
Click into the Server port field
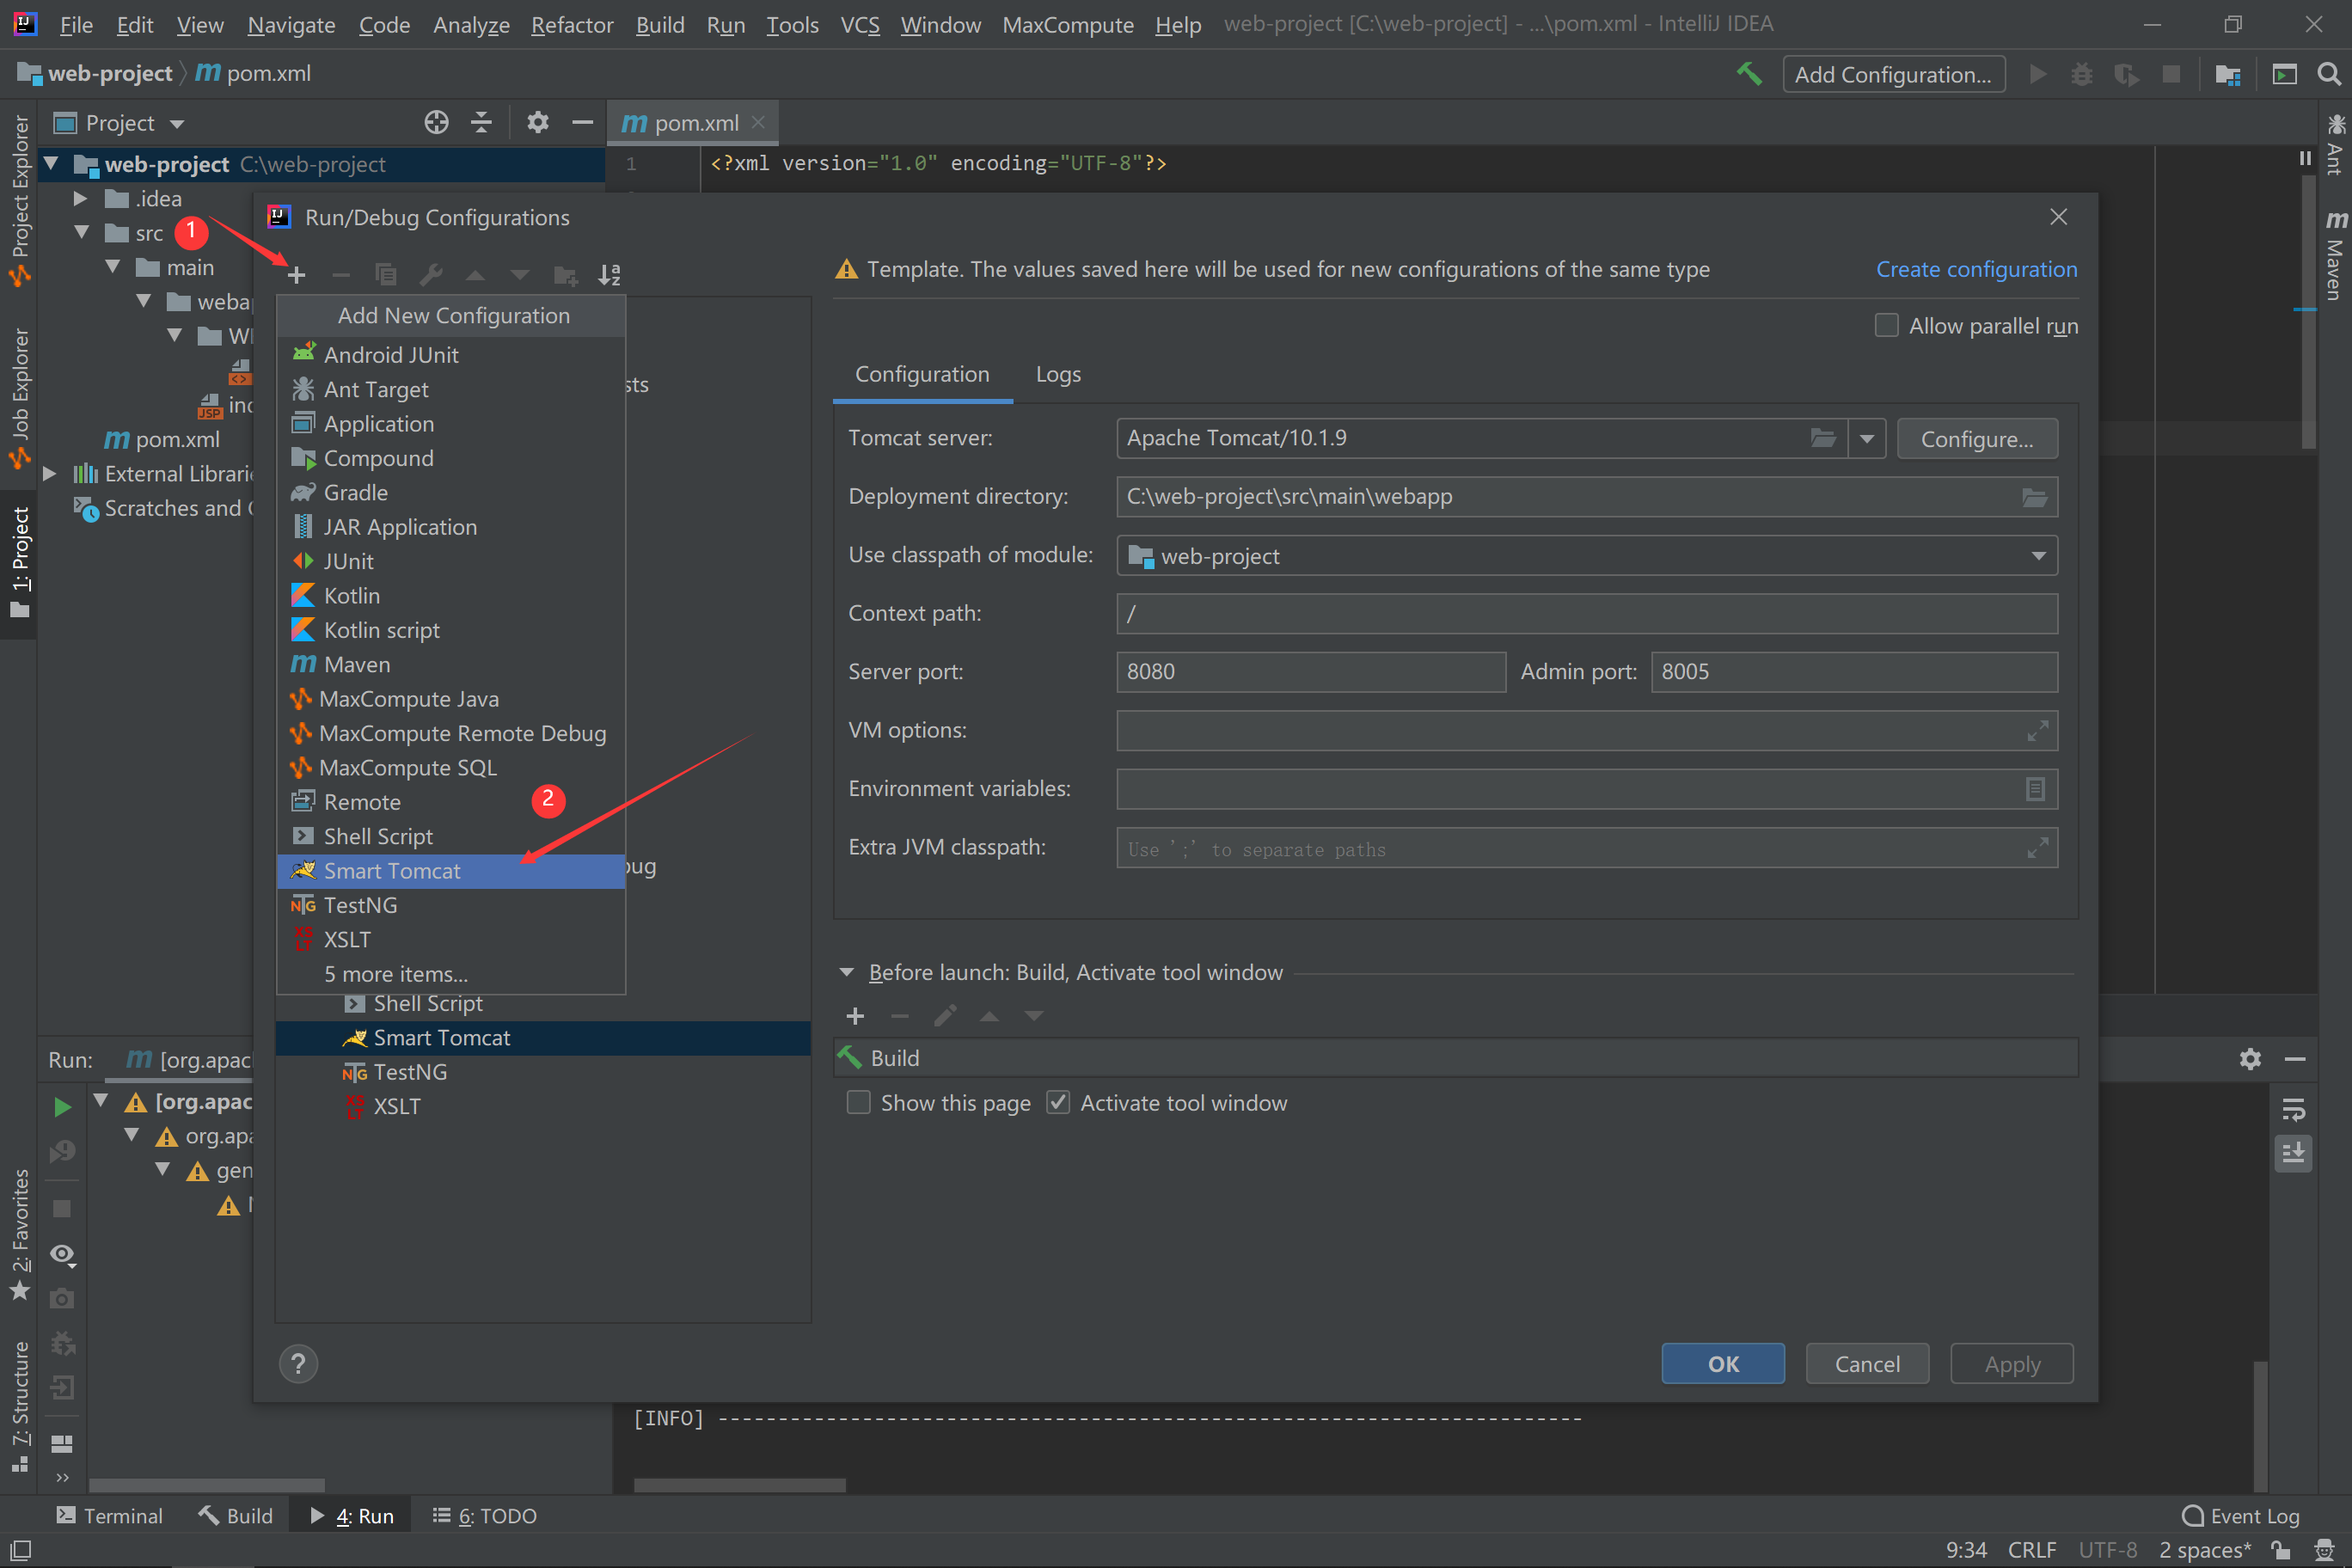pyautogui.click(x=1310, y=672)
